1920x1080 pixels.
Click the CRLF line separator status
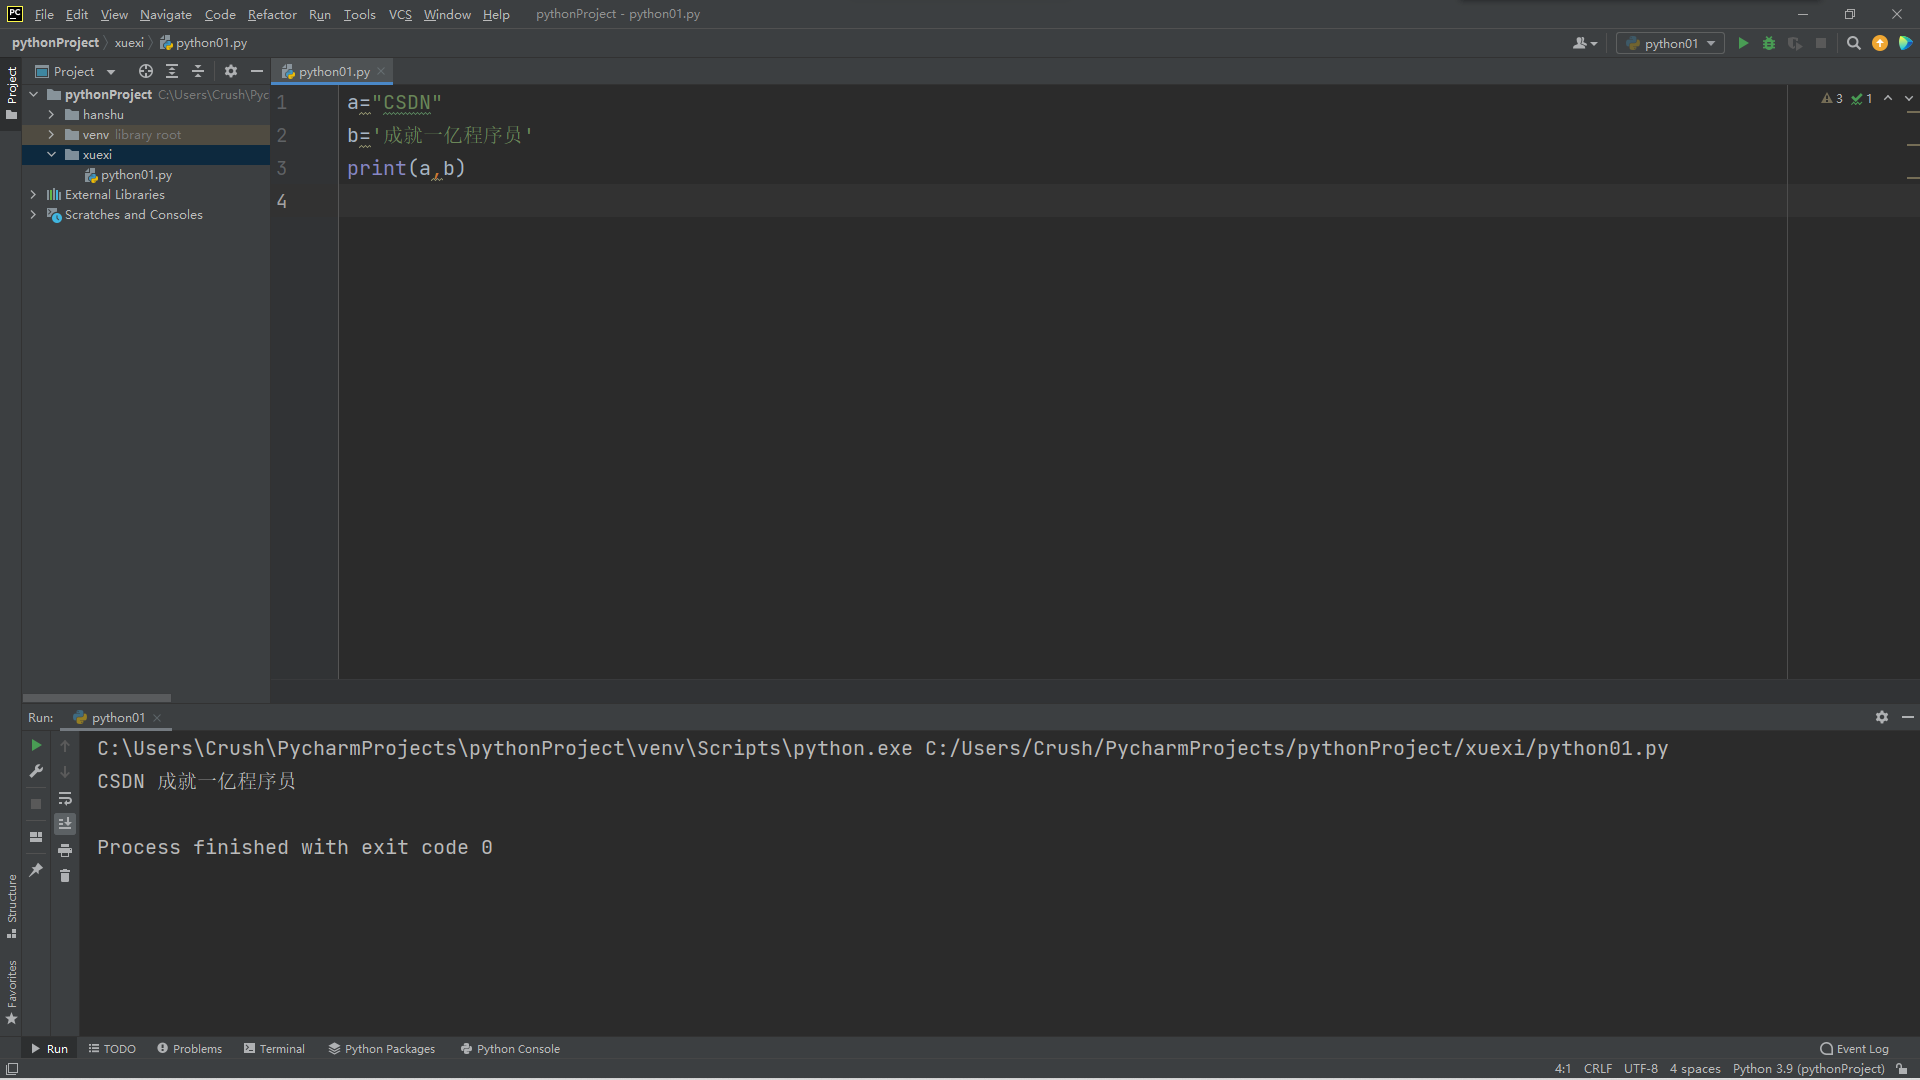tap(1597, 1068)
